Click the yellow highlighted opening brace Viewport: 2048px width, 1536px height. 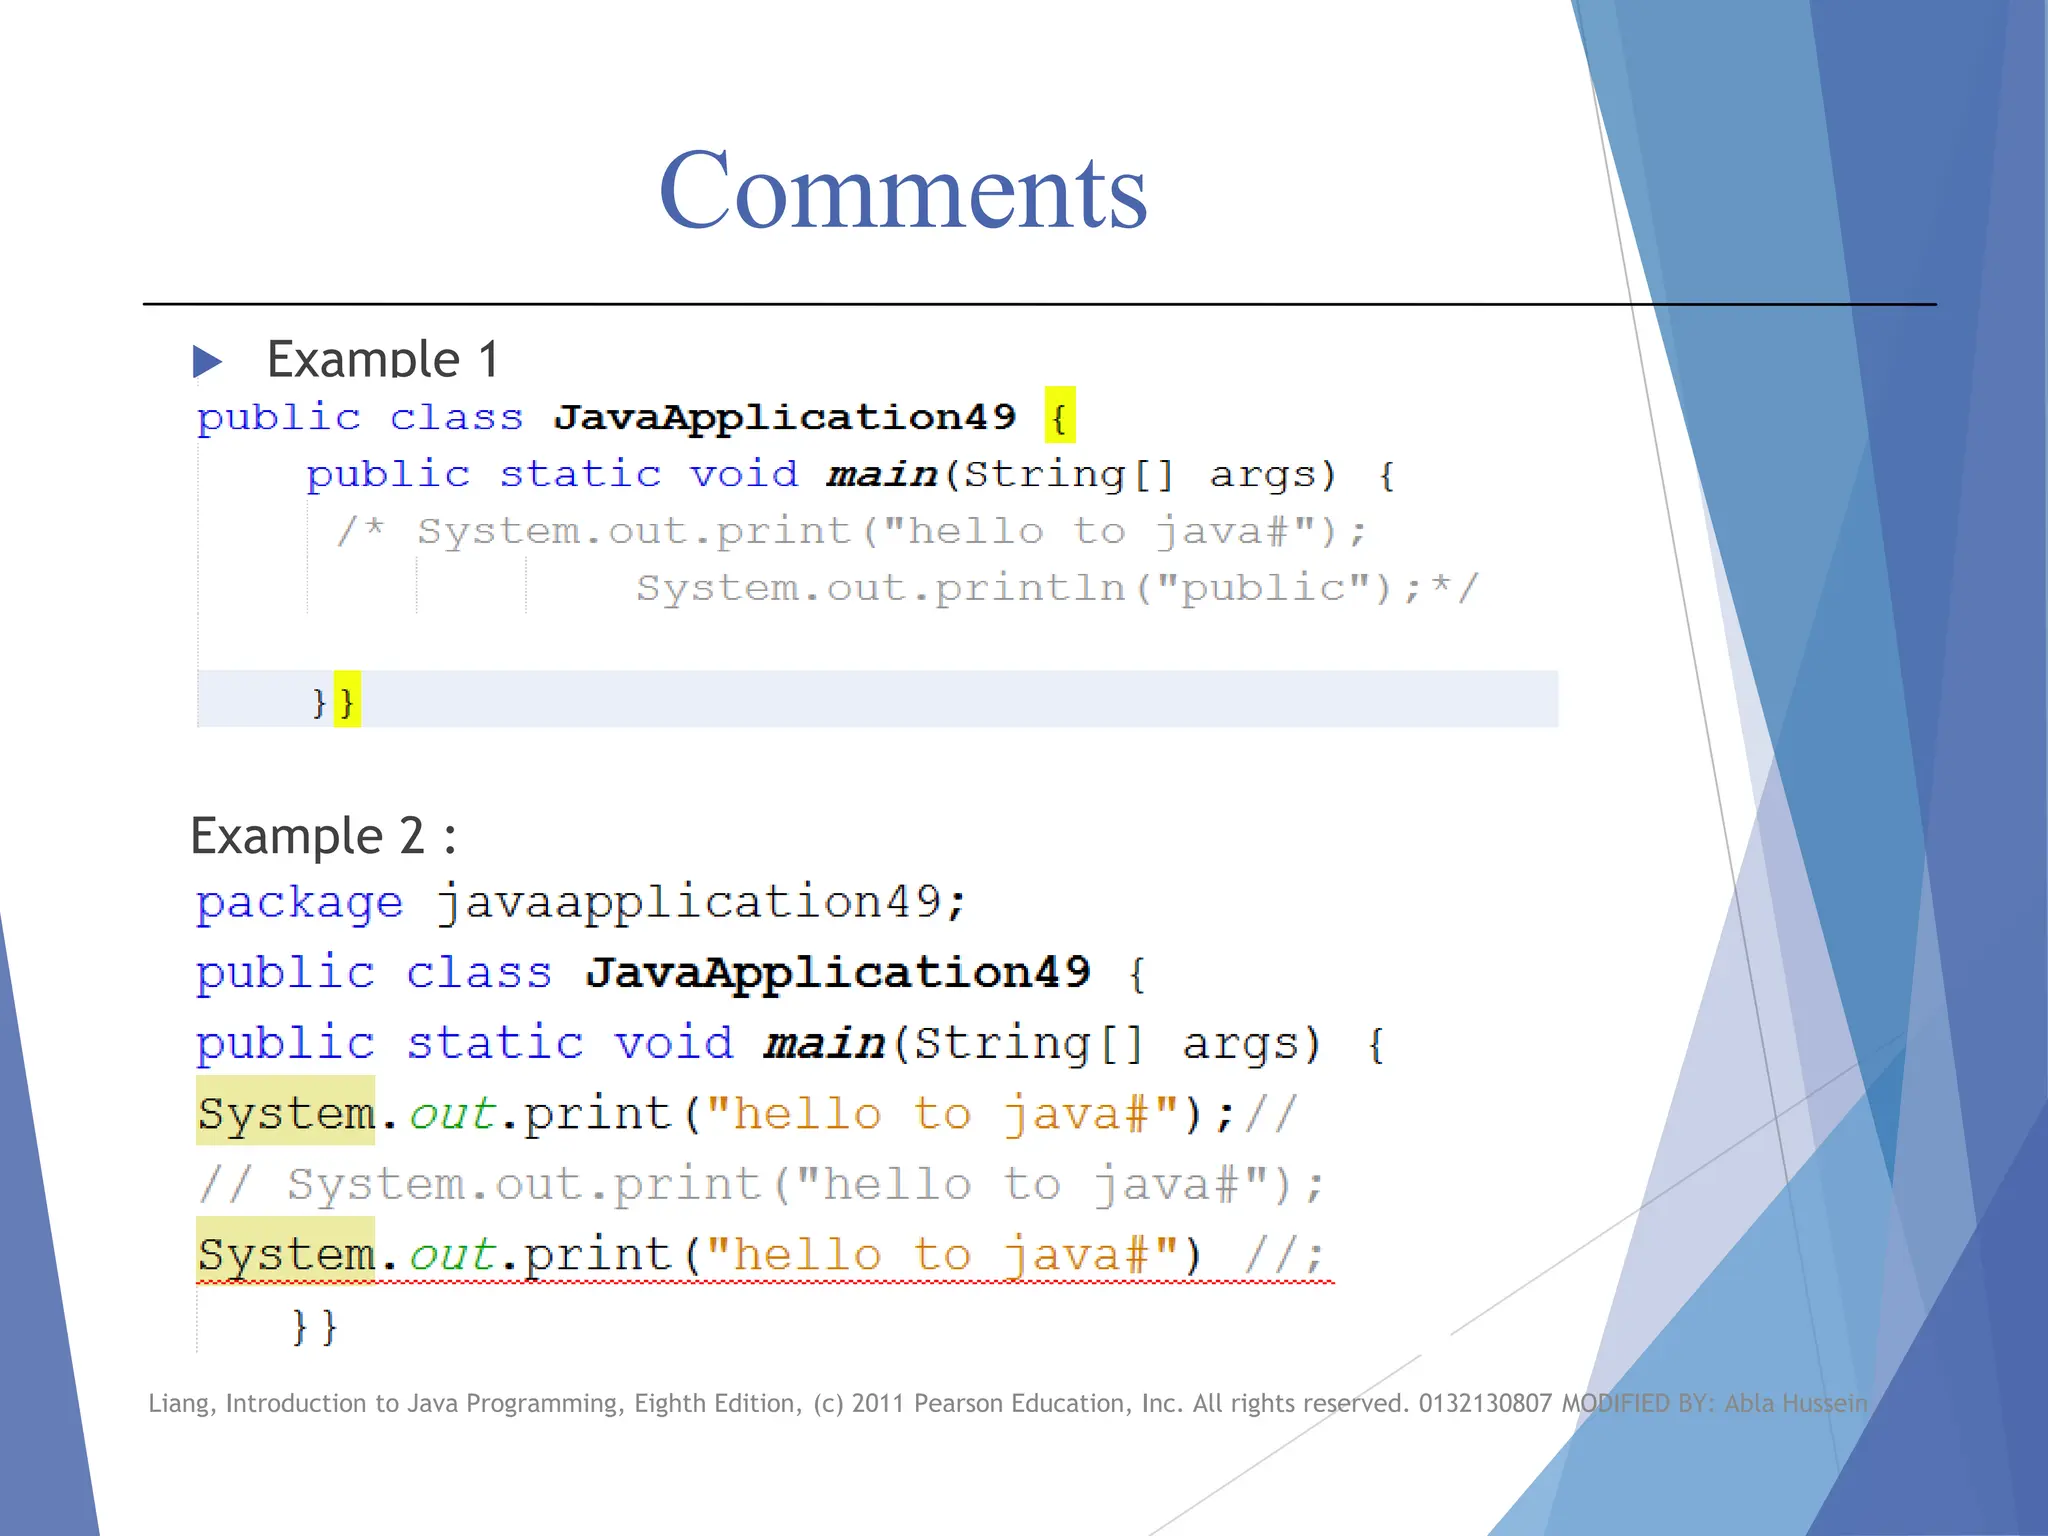[1059, 415]
